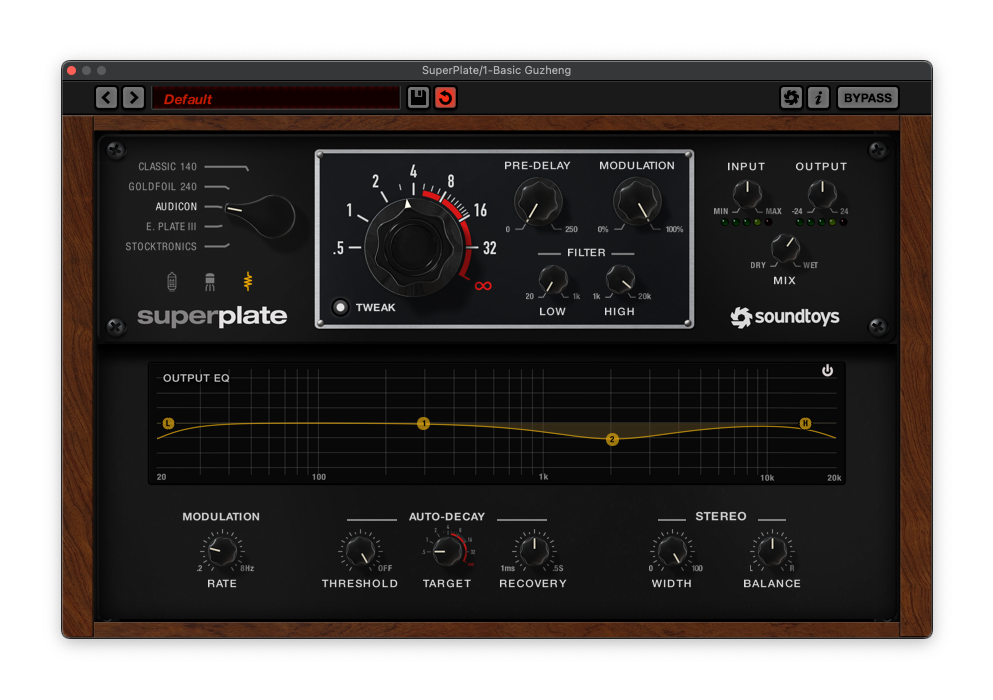Open Soundtoys settings swirl icon
Image resolution: width=993 pixels, height=700 pixels.
click(x=791, y=98)
